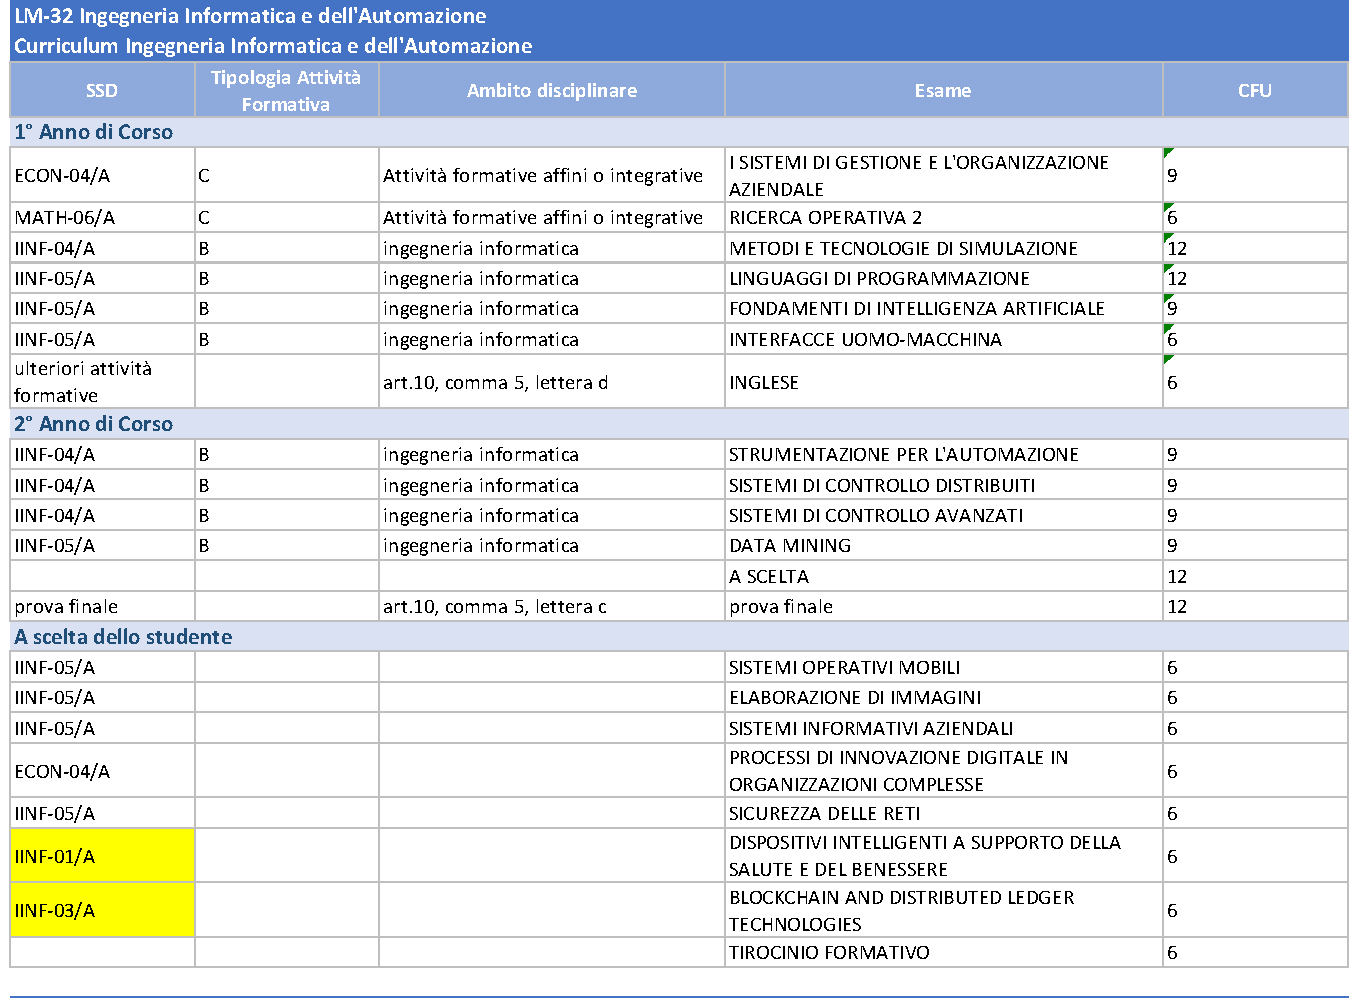Select 'LINGUAGGI DI PROGRAMMAZIONE' exam cell
This screenshot has width=1358, height=998.
tap(943, 278)
